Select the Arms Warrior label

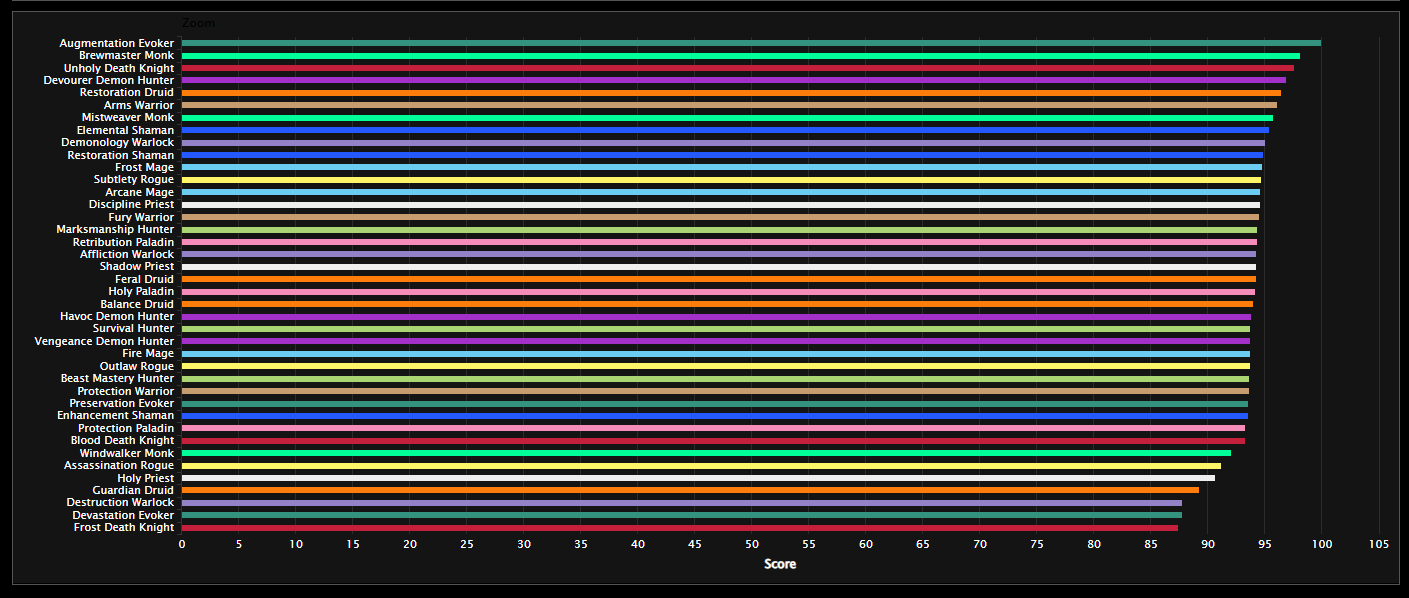[x=139, y=105]
